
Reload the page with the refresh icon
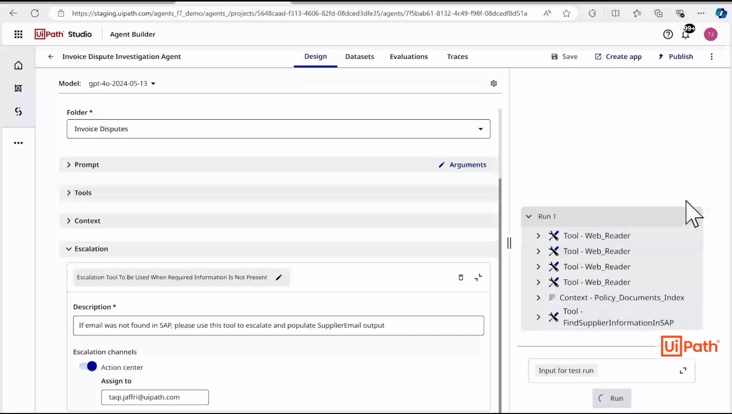tap(35, 13)
